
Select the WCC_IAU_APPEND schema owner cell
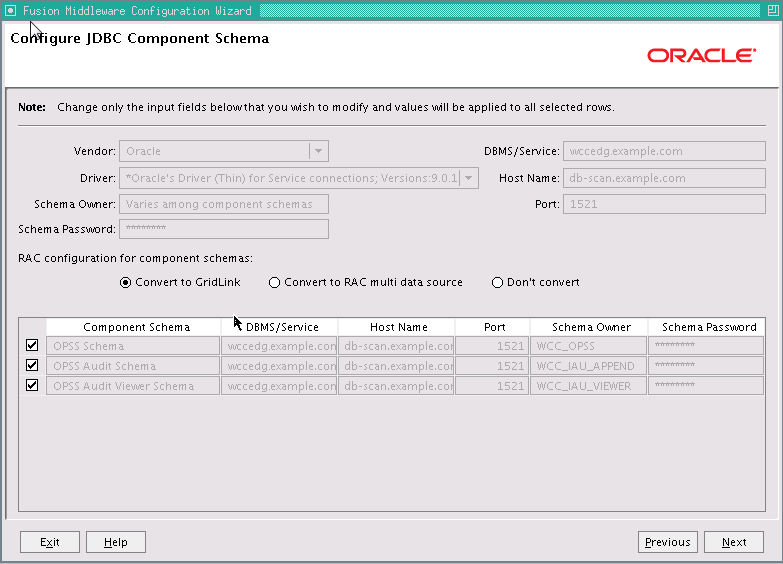click(x=588, y=366)
